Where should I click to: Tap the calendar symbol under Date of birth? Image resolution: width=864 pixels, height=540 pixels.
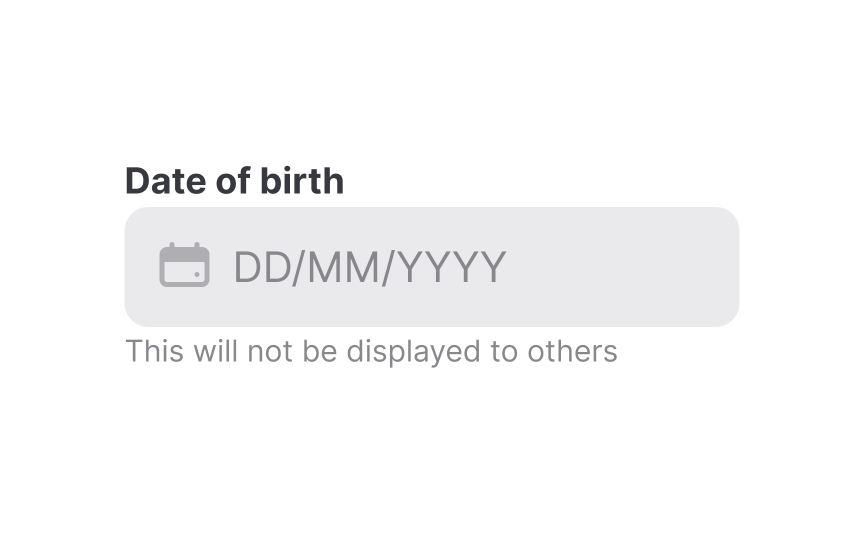(x=184, y=266)
